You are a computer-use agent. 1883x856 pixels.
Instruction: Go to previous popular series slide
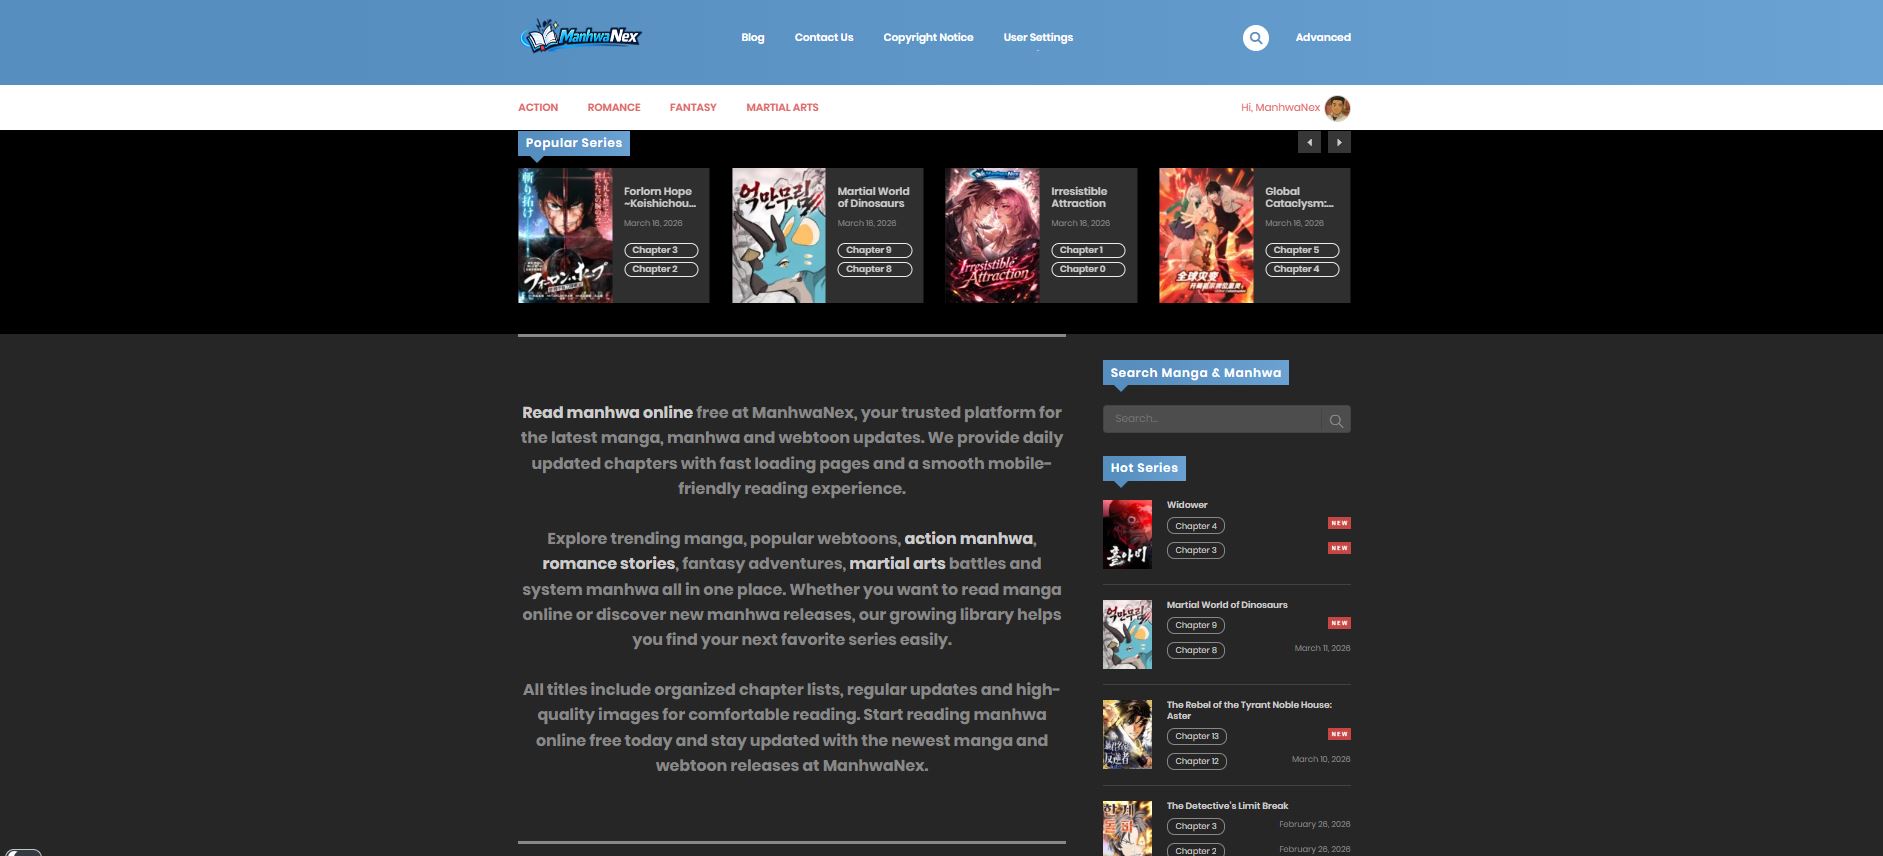click(1309, 143)
